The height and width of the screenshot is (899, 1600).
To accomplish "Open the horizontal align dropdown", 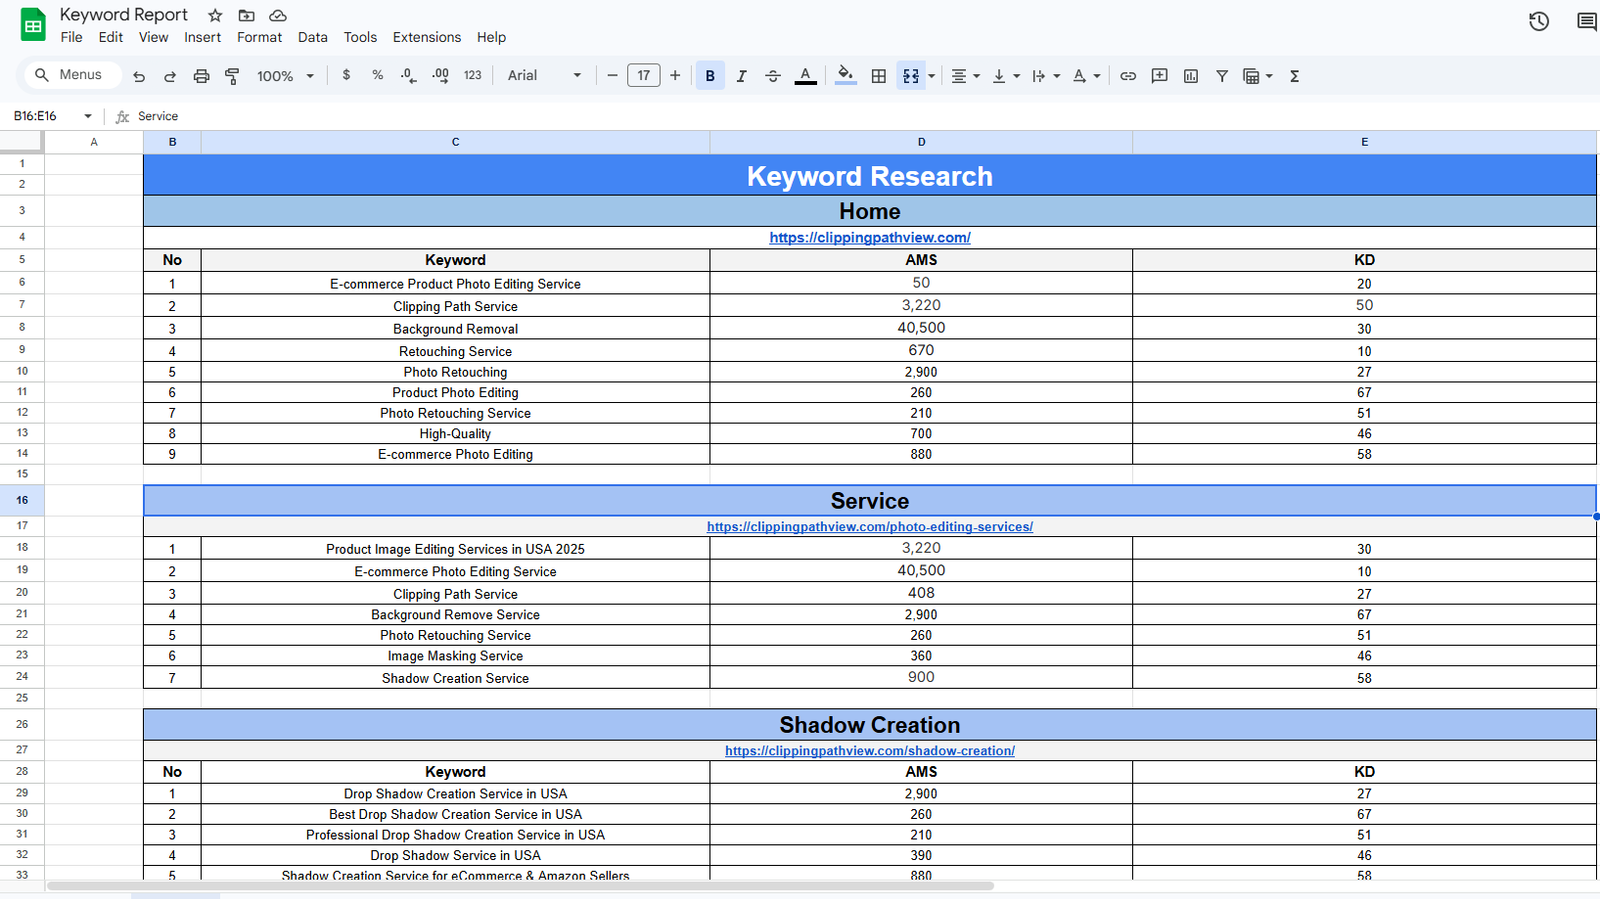I will [965, 76].
